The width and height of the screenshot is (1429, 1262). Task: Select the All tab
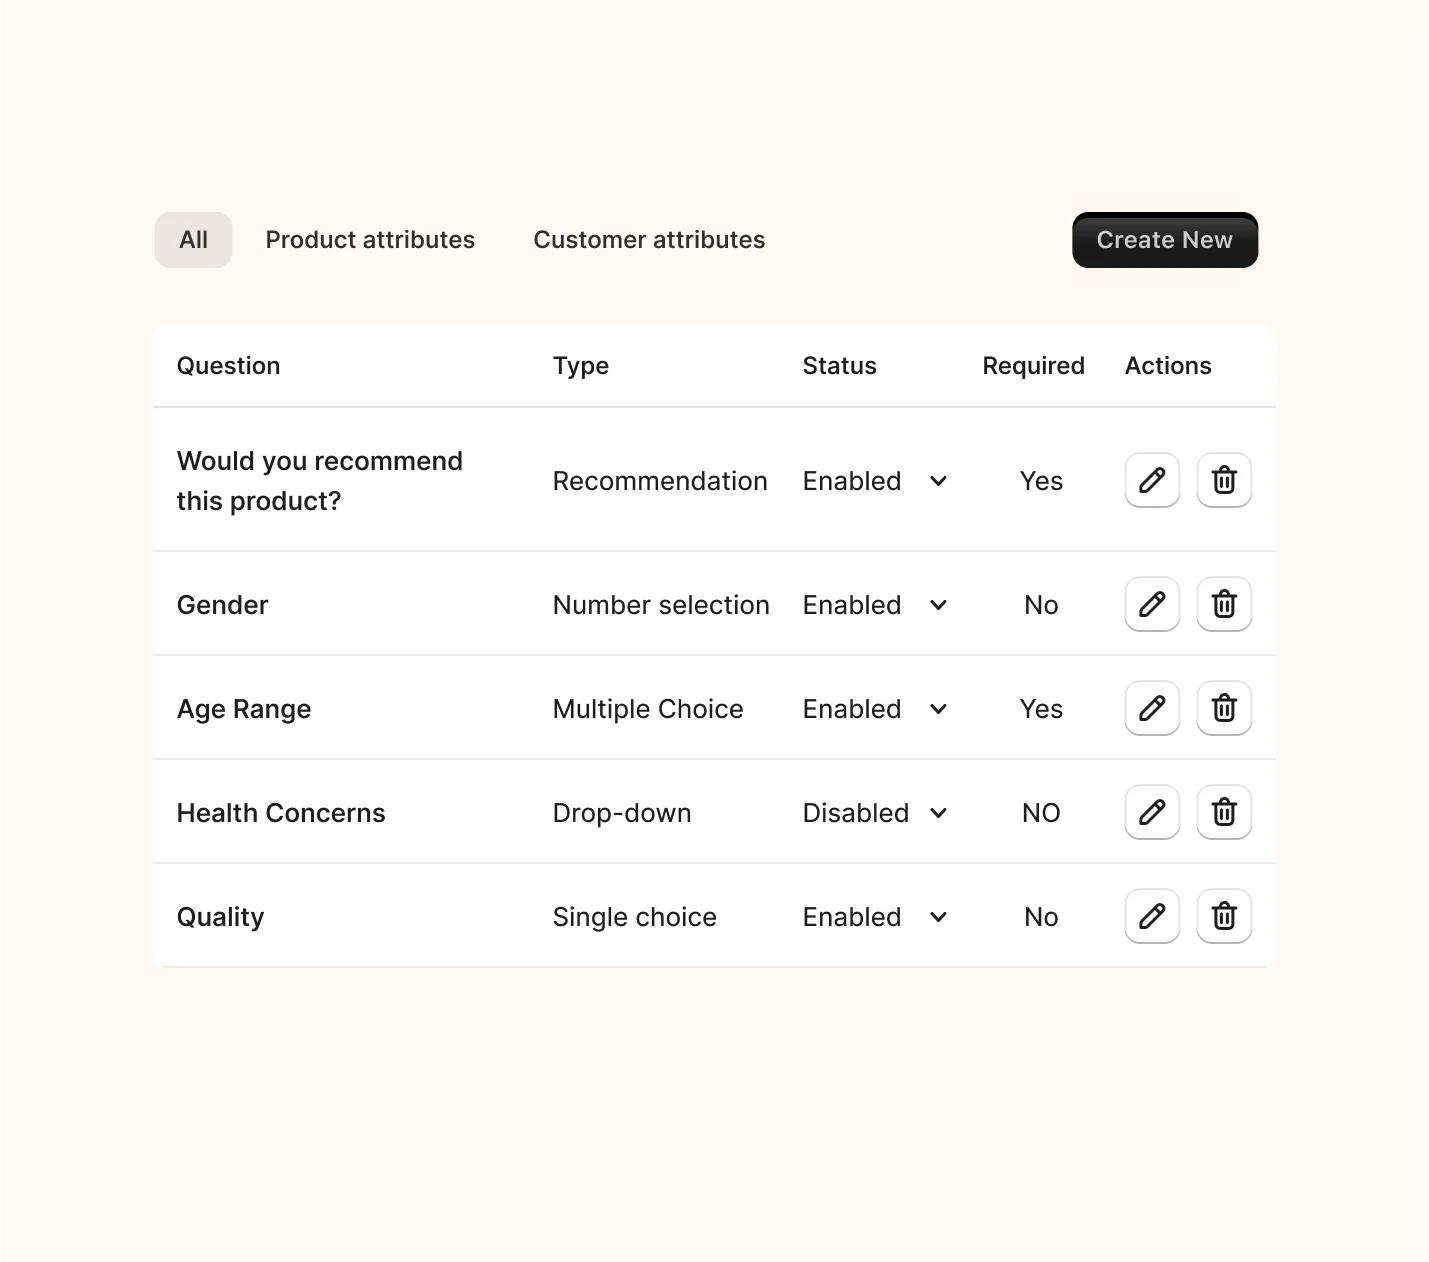click(193, 240)
